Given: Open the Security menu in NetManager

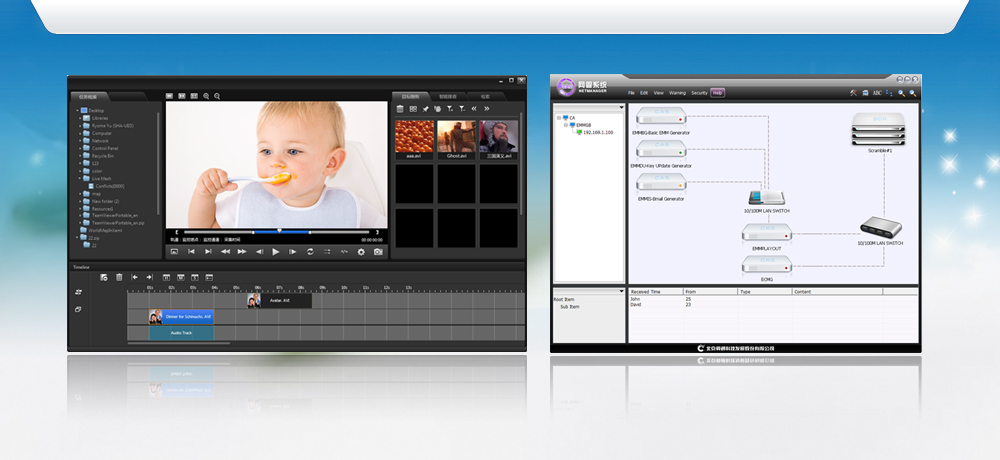Looking at the screenshot, I should click(700, 93).
